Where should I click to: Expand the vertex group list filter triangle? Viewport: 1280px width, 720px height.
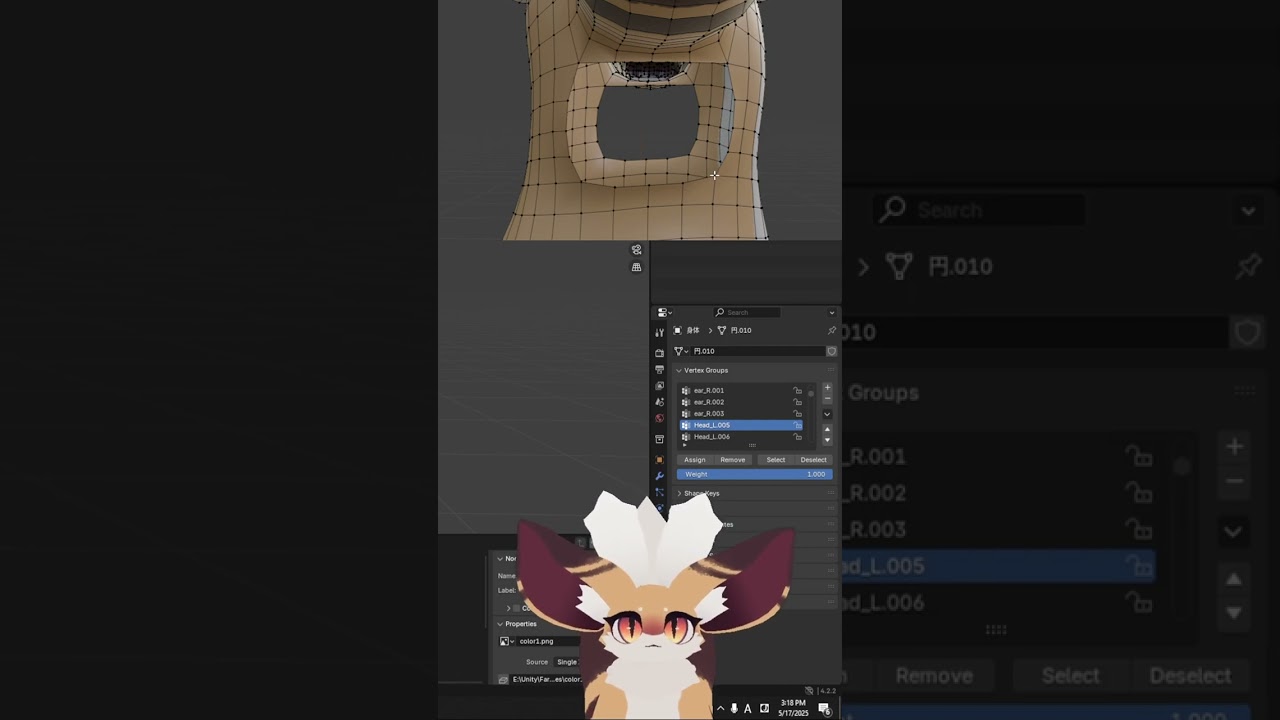click(684, 445)
